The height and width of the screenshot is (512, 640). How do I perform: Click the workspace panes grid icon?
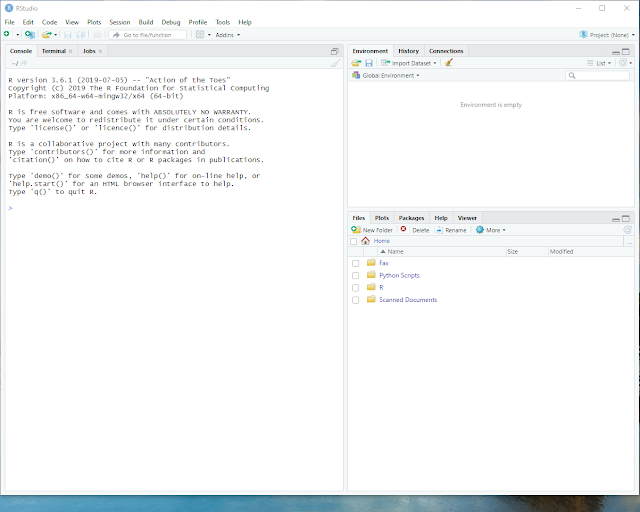click(200, 35)
